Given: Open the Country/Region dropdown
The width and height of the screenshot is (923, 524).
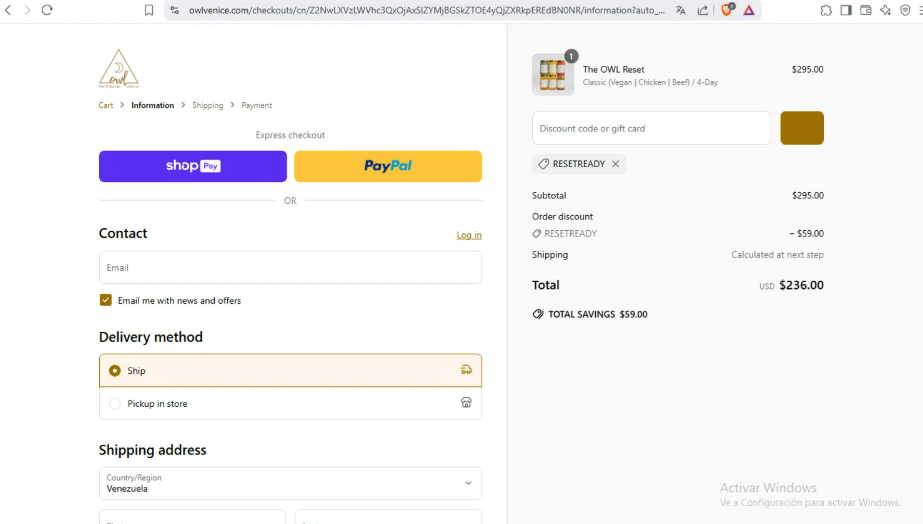Looking at the screenshot, I should point(290,483).
